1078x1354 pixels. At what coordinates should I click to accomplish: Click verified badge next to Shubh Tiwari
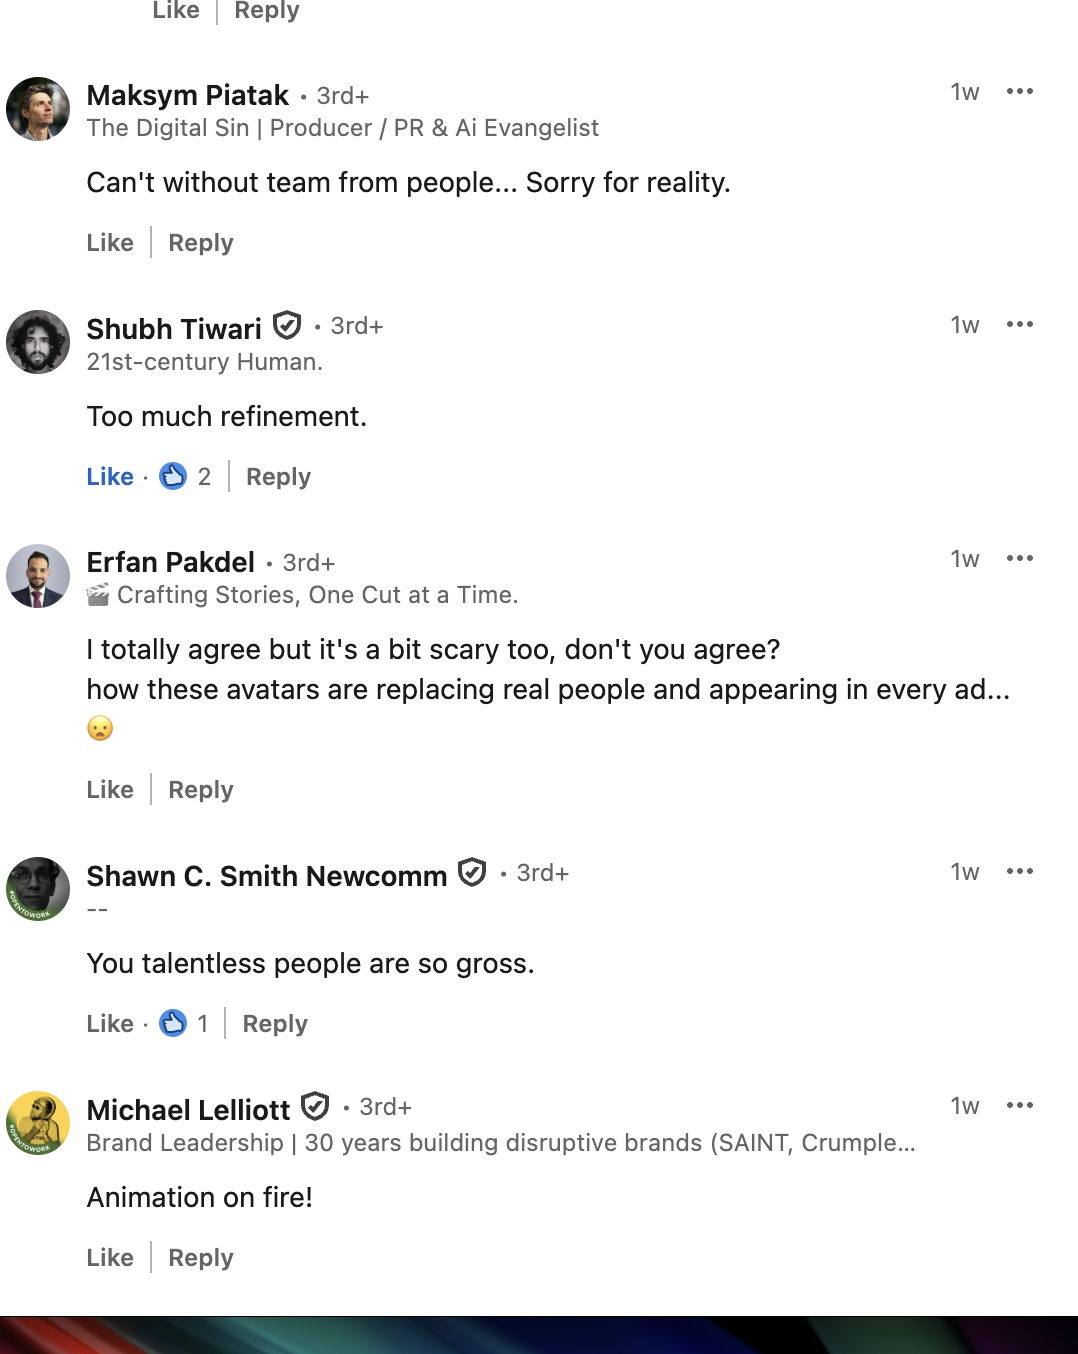pos(287,326)
